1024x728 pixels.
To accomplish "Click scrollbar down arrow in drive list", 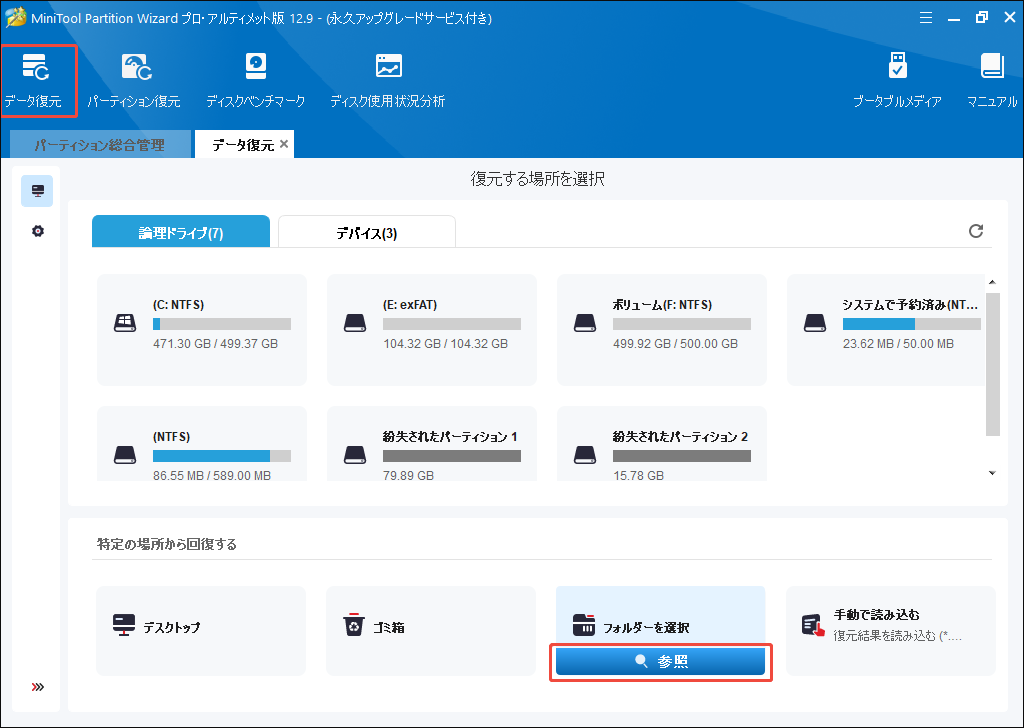I will [x=993, y=473].
